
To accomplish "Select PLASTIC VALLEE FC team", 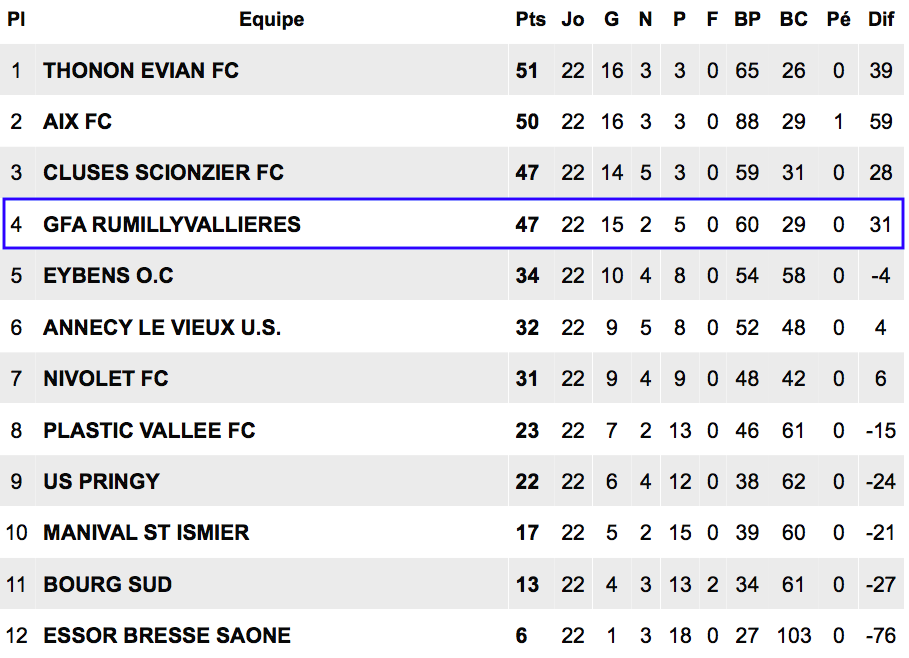I will coord(150,431).
